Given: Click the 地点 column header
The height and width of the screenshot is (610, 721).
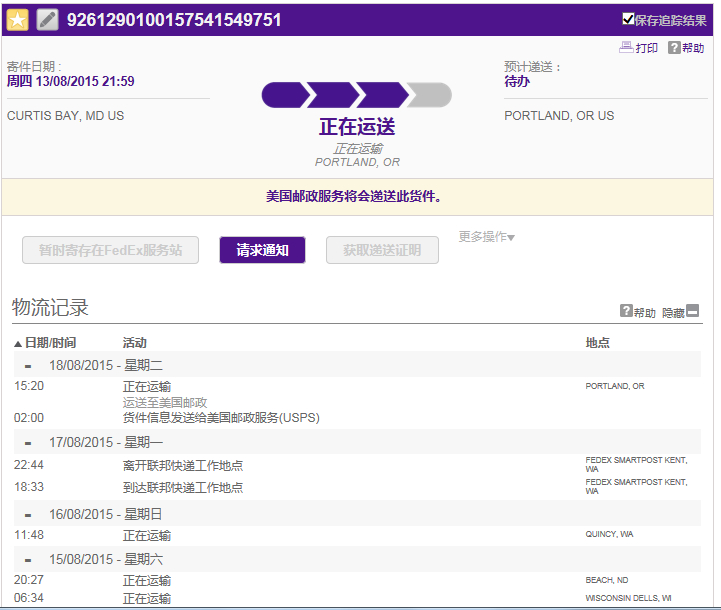Looking at the screenshot, I should click(x=597, y=343).
